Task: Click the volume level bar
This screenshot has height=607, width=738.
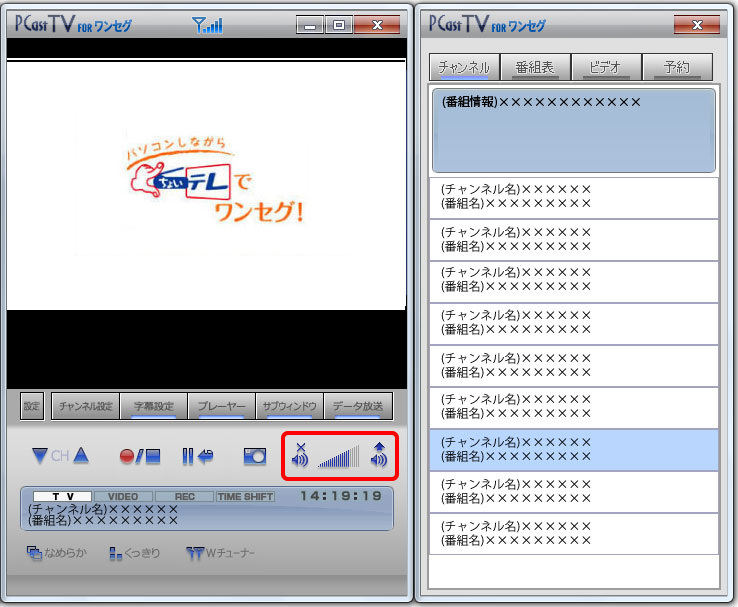Action: click(x=338, y=458)
